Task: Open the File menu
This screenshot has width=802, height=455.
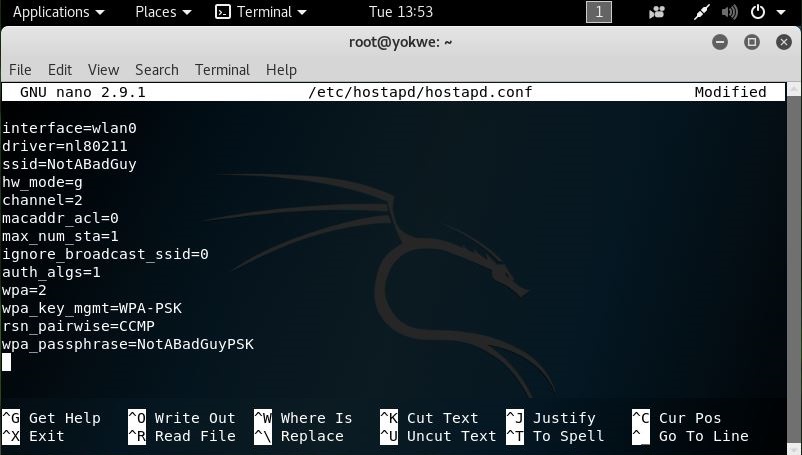Action: pyautogui.click(x=20, y=70)
